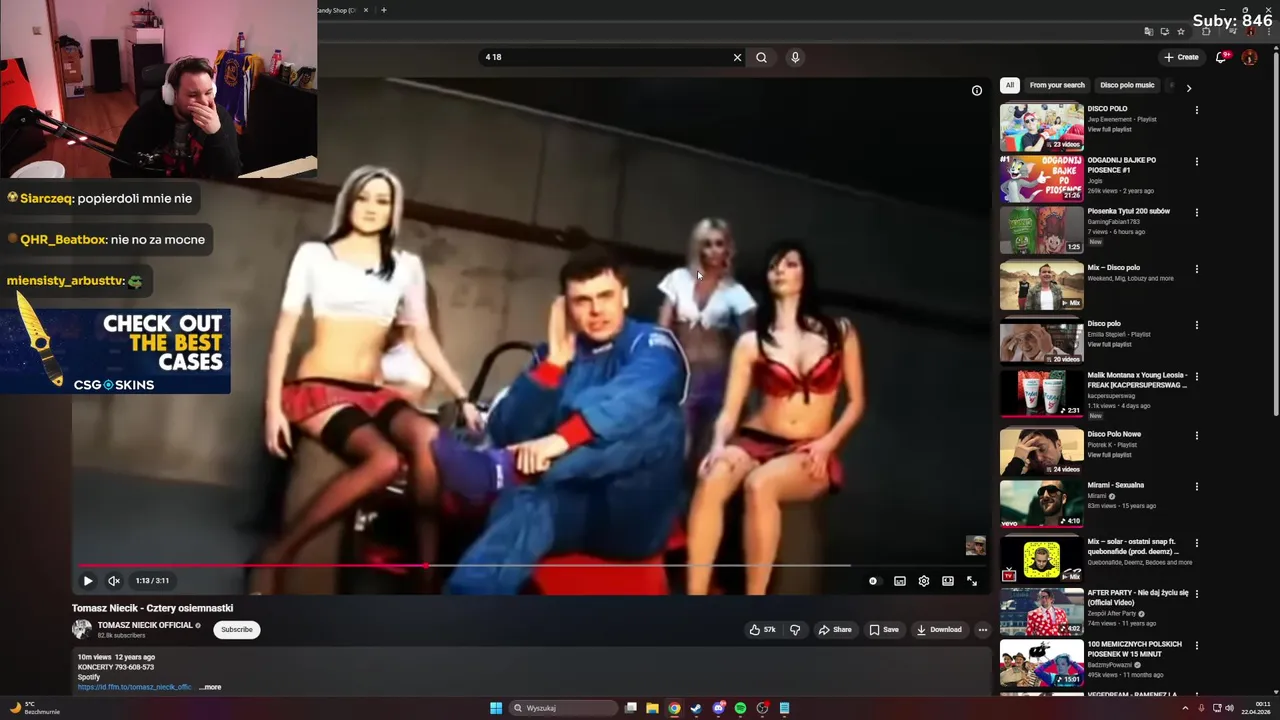
Task: Expand description with ...more
Action: point(210,687)
